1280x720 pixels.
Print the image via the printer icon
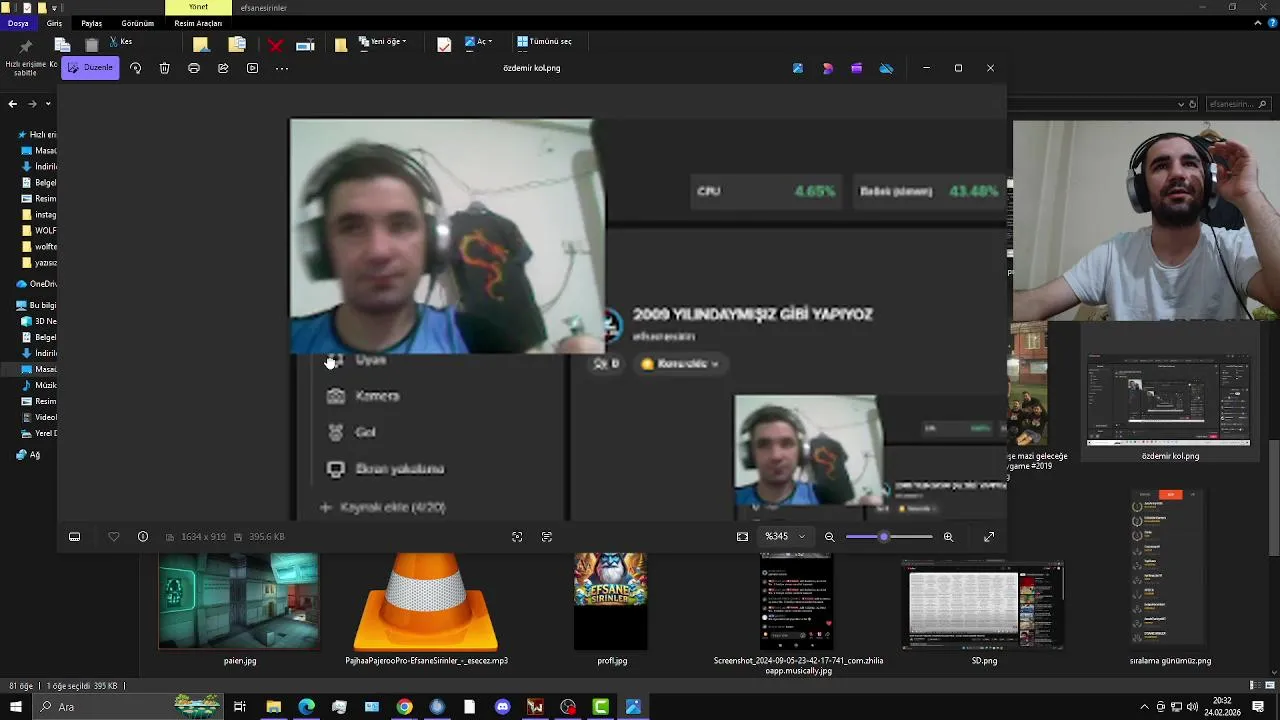tap(194, 68)
